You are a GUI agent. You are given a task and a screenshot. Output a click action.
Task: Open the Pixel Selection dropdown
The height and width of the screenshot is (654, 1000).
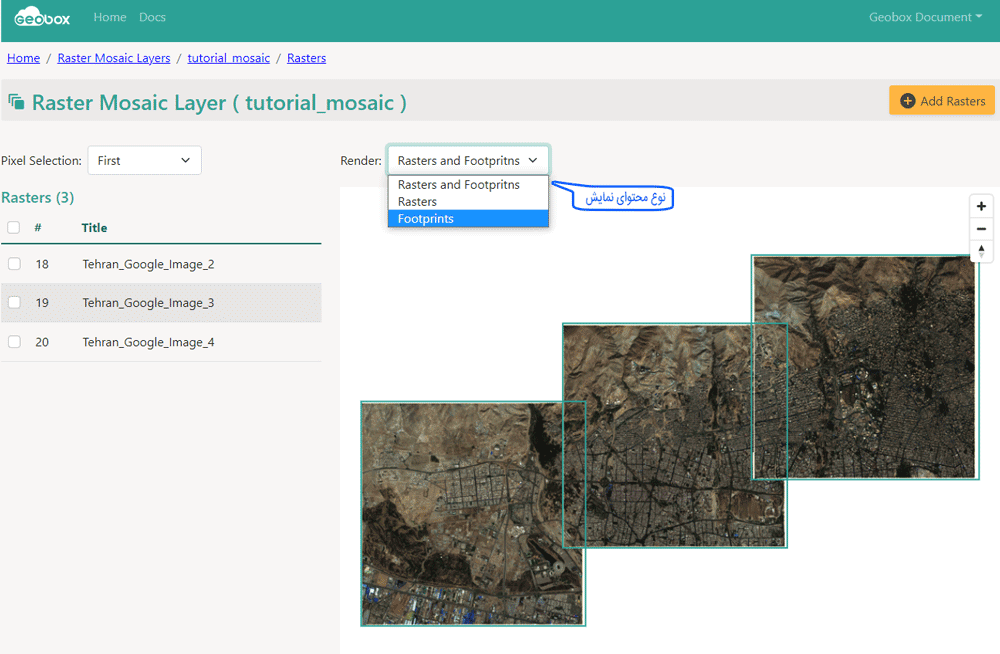(144, 160)
